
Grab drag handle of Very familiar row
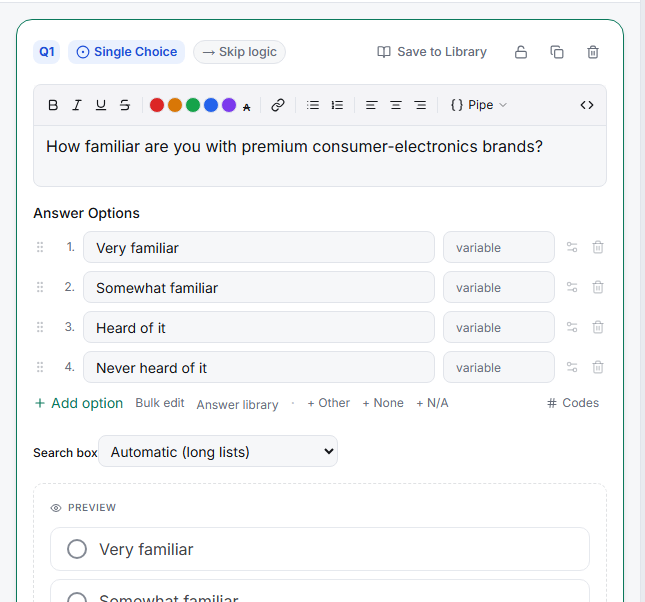point(40,247)
